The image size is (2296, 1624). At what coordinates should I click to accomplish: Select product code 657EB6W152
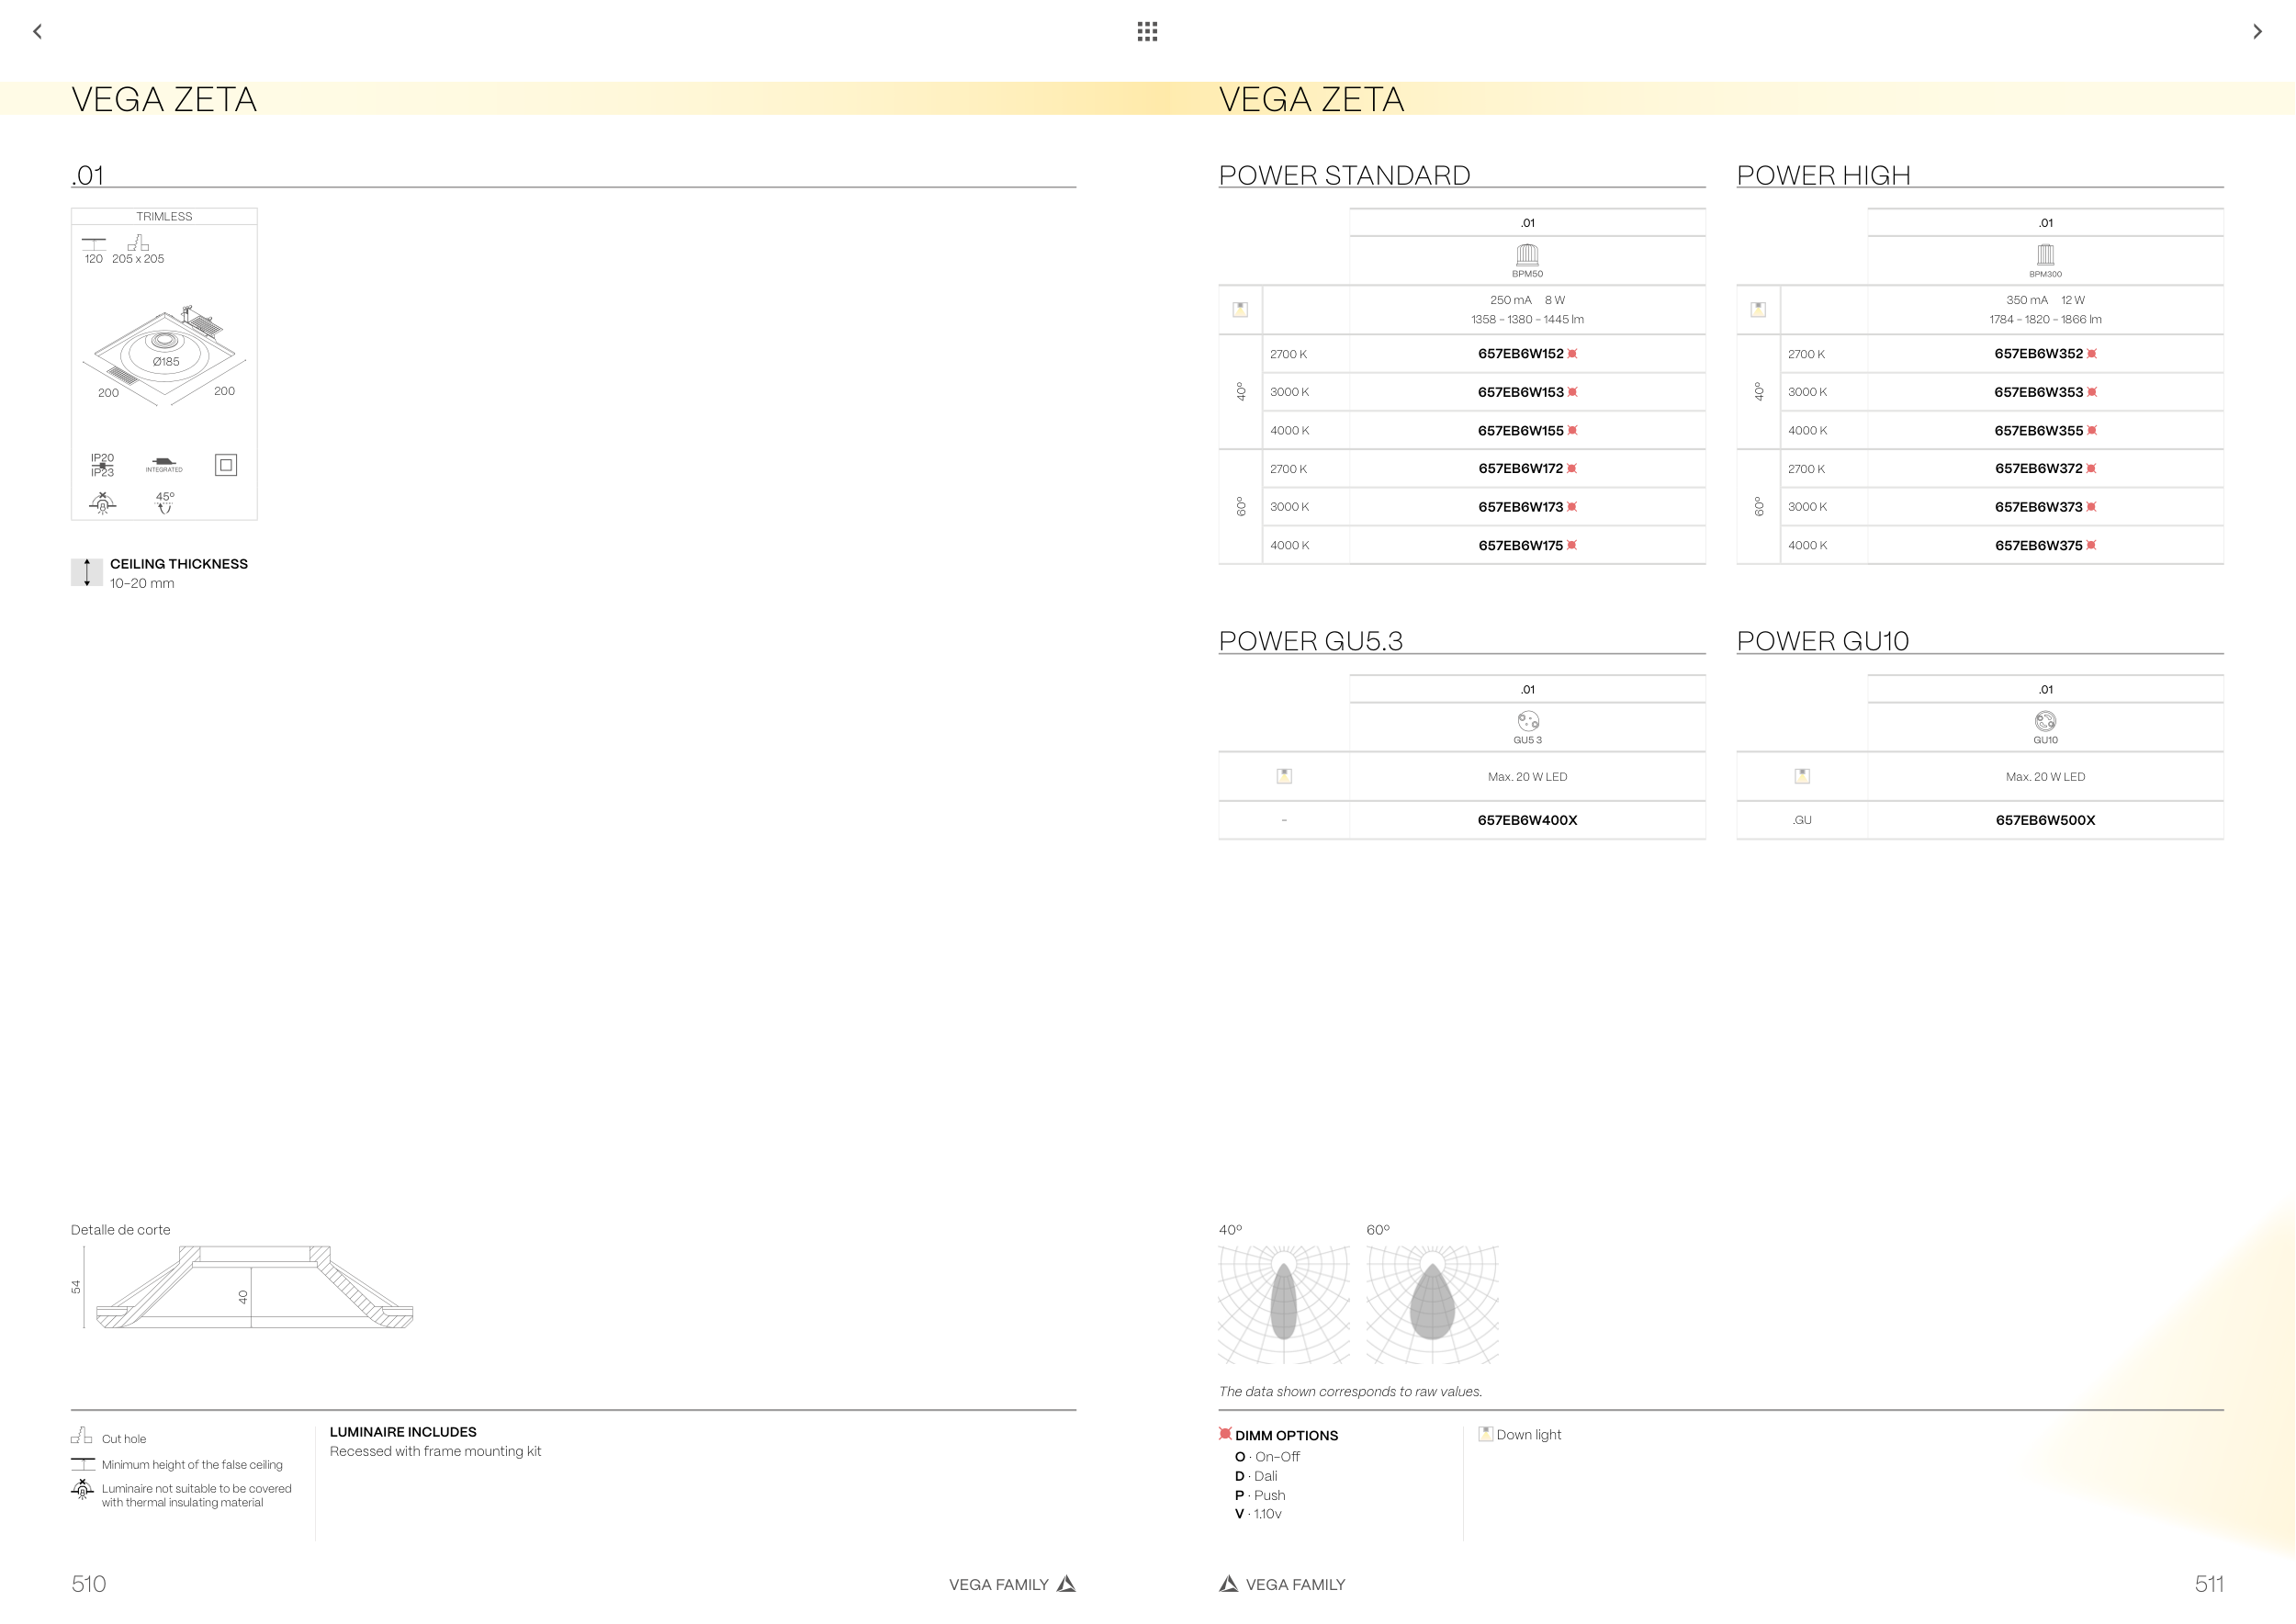pos(1520,354)
